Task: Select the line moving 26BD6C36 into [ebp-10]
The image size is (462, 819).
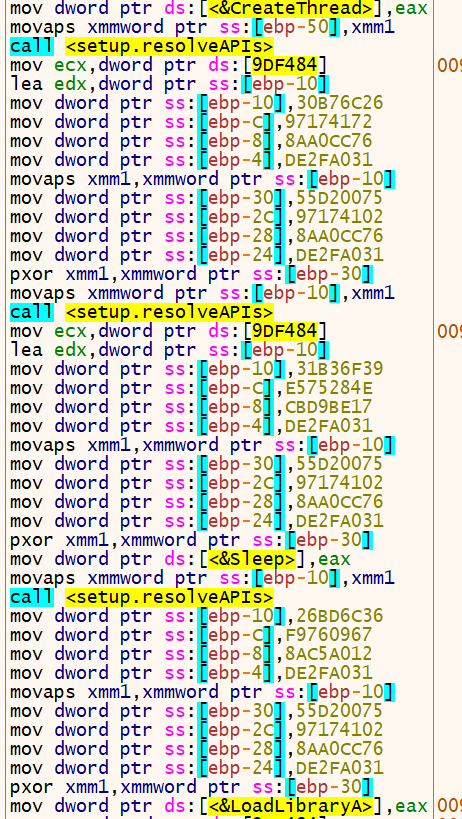Action: (197, 615)
